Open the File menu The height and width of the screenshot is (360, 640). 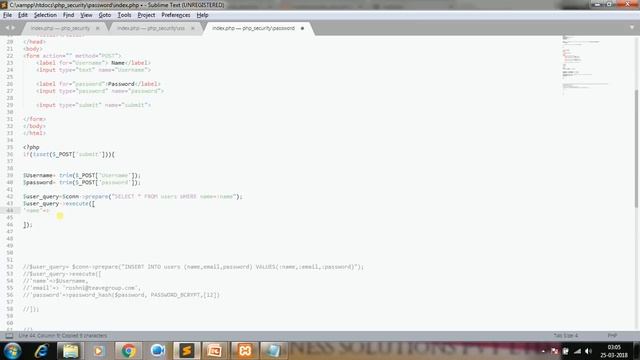[x=7, y=15]
